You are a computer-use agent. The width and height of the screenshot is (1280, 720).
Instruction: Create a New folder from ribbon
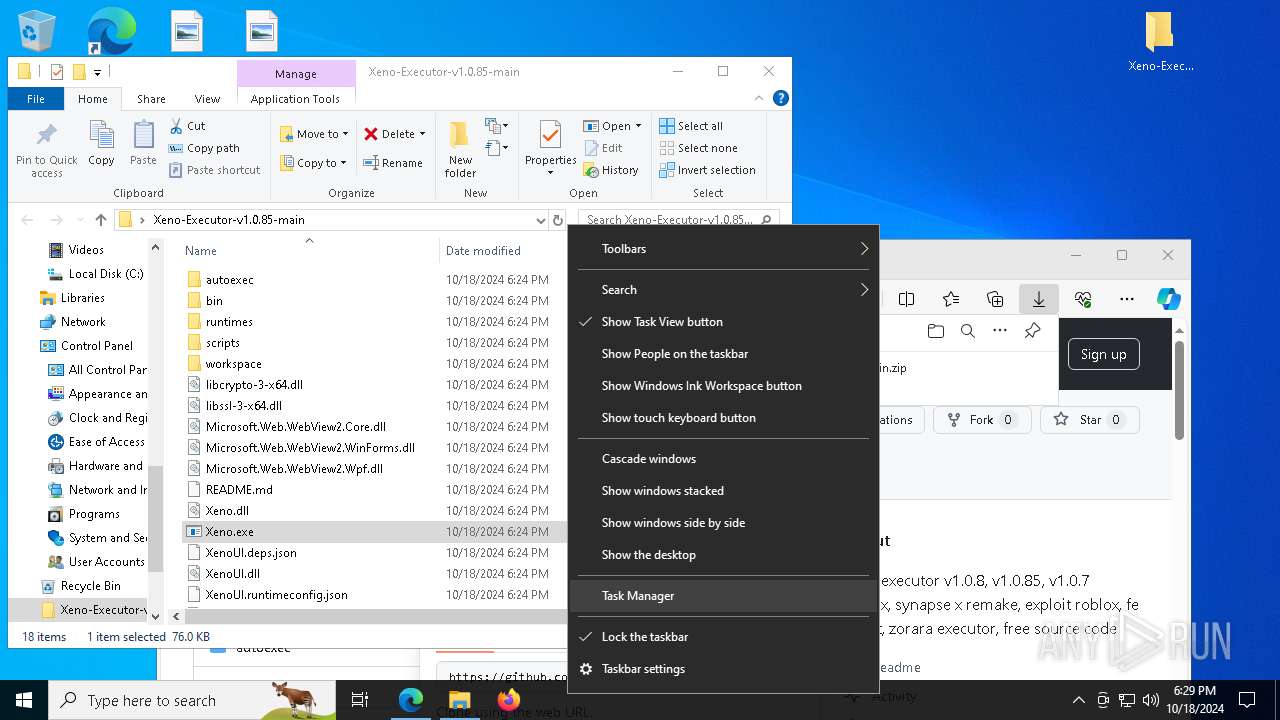tap(460, 148)
